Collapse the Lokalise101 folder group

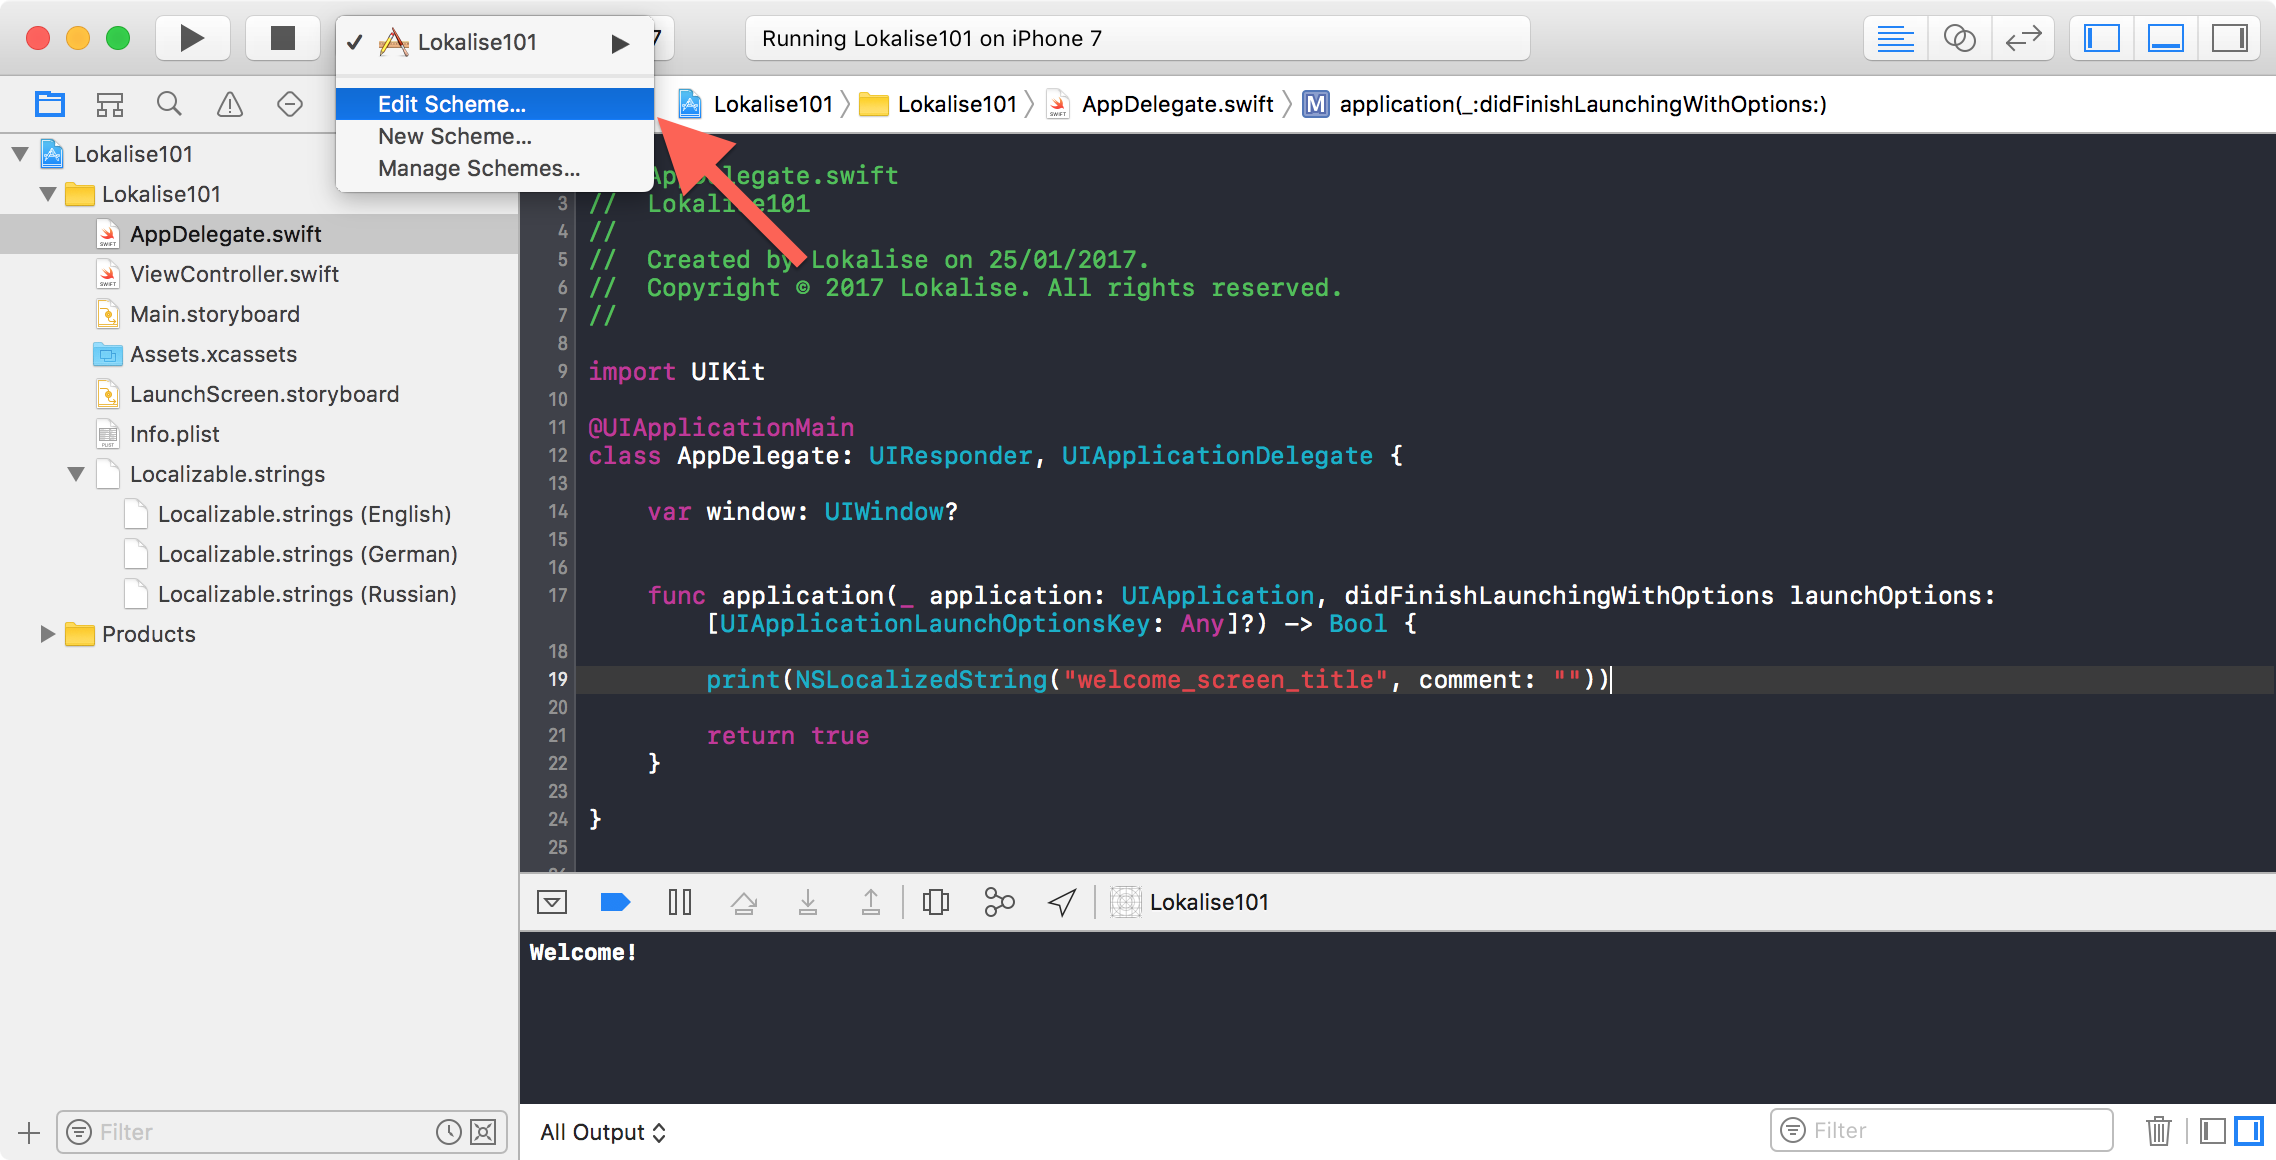[x=48, y=194]
